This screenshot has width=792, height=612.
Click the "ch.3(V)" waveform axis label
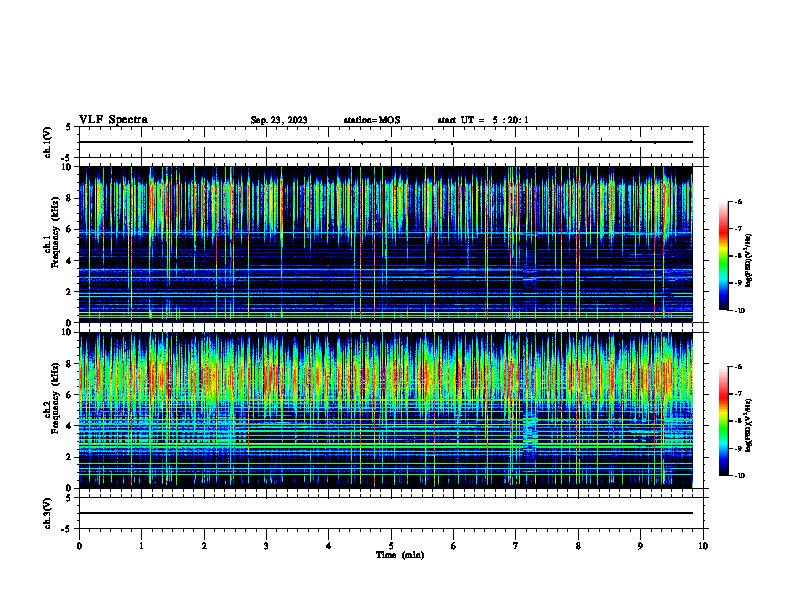(x=47, y=513)
